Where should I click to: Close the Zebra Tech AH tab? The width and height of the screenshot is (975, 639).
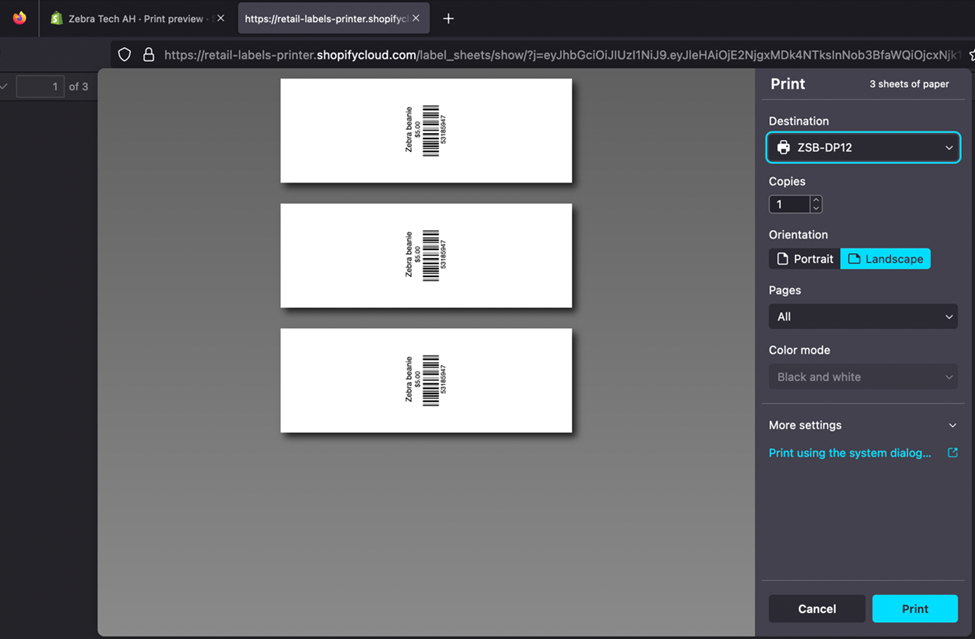click(221, 18)
